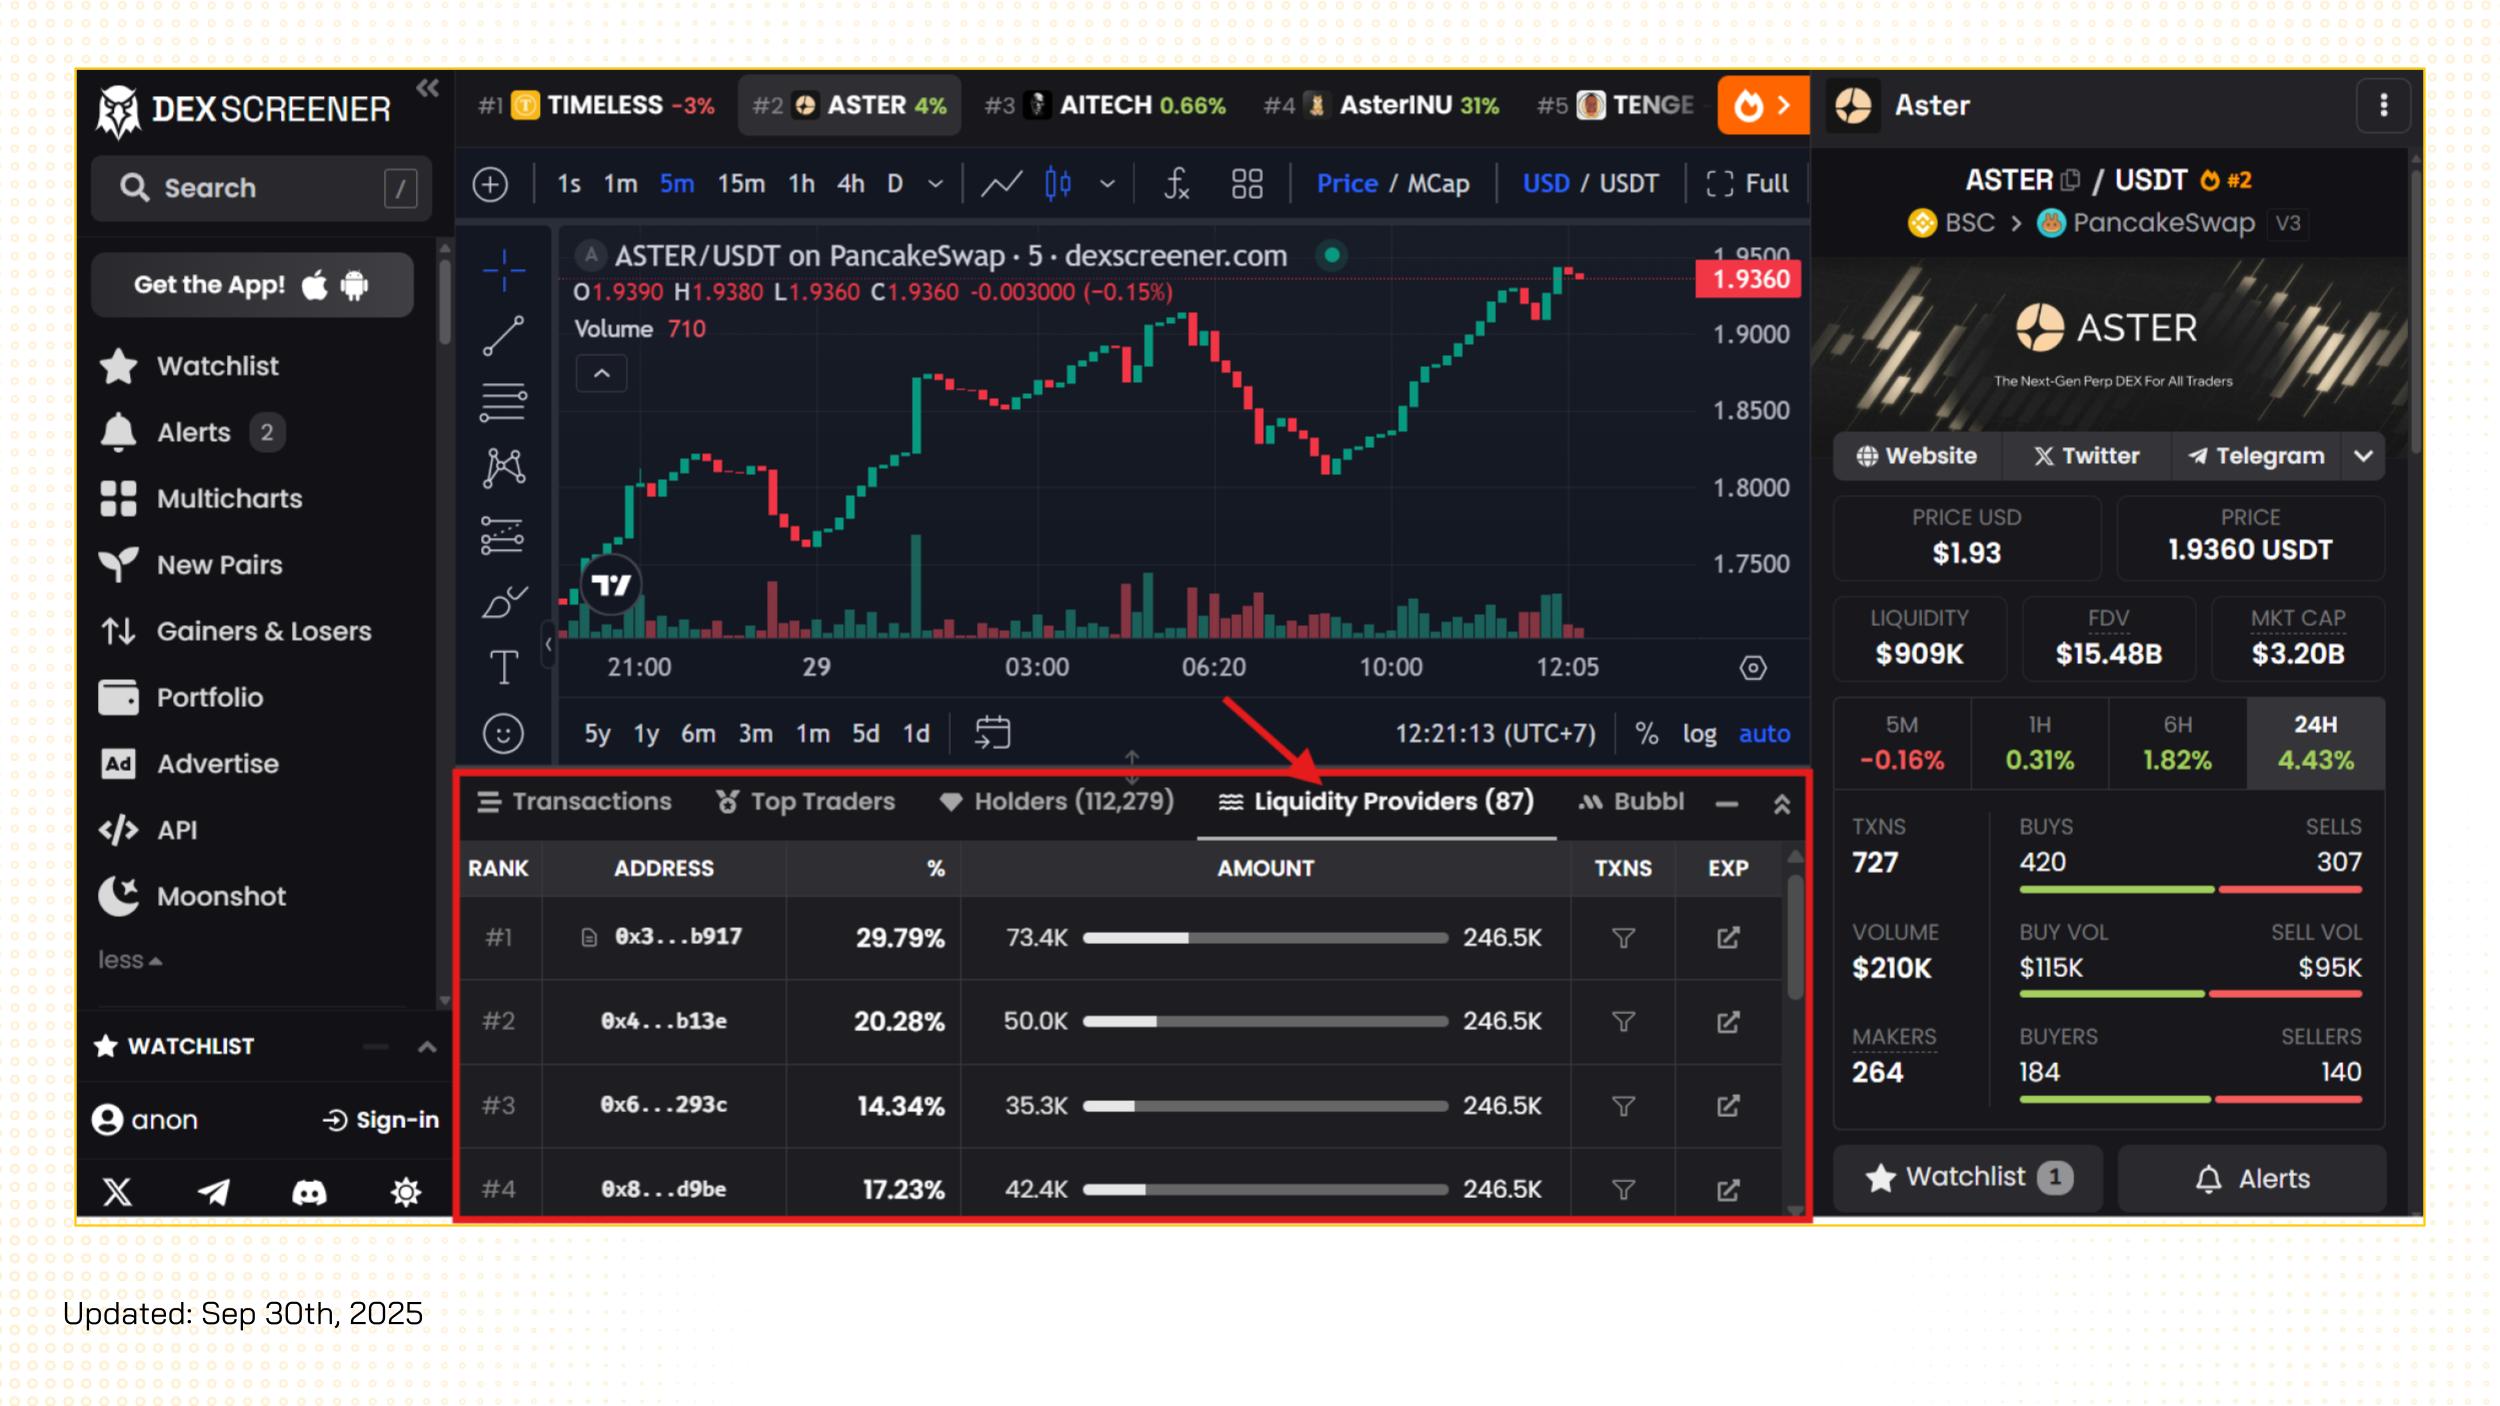Image resolution: width=2500 pixels, height=1406 pixels.
Task: Select the 6H price change stat box
Action: [x=2177, y=743]
